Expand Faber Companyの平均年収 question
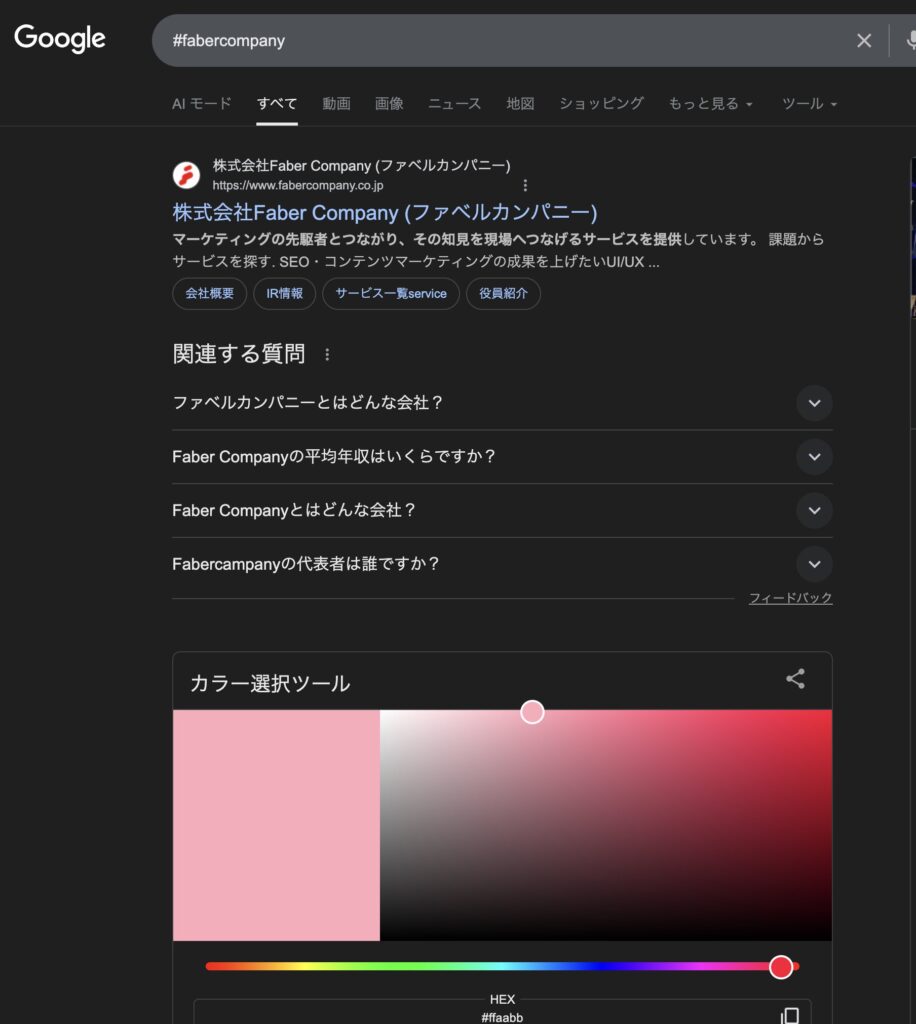The width and height of the screenshot is (916, 1024). tap(814, 457)
